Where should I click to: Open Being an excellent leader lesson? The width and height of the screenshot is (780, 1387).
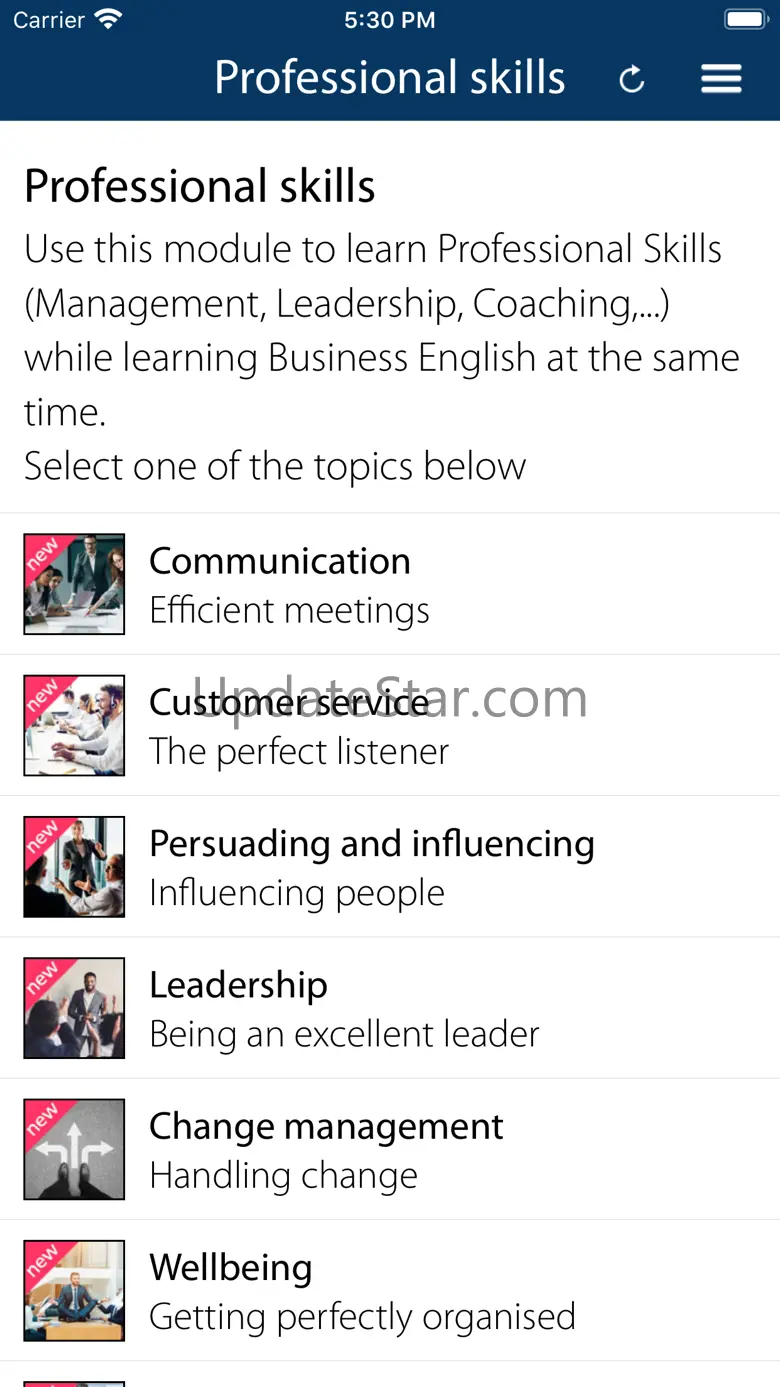point(344,1034)
